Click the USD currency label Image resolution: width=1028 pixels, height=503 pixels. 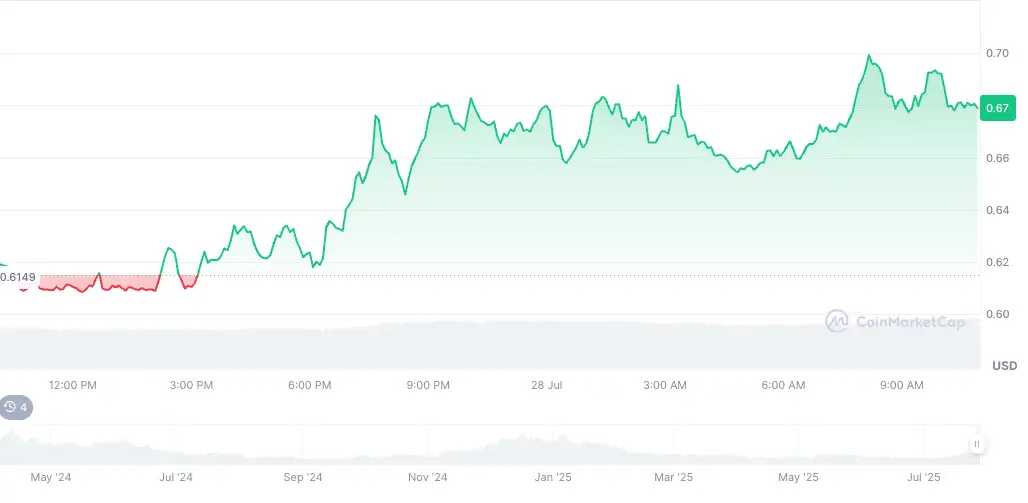click(1004, 366)
